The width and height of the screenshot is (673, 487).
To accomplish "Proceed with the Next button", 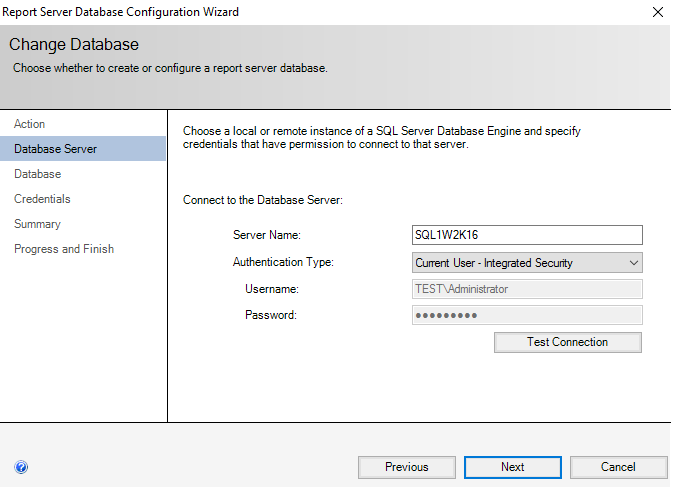I will tap(512, 467).
